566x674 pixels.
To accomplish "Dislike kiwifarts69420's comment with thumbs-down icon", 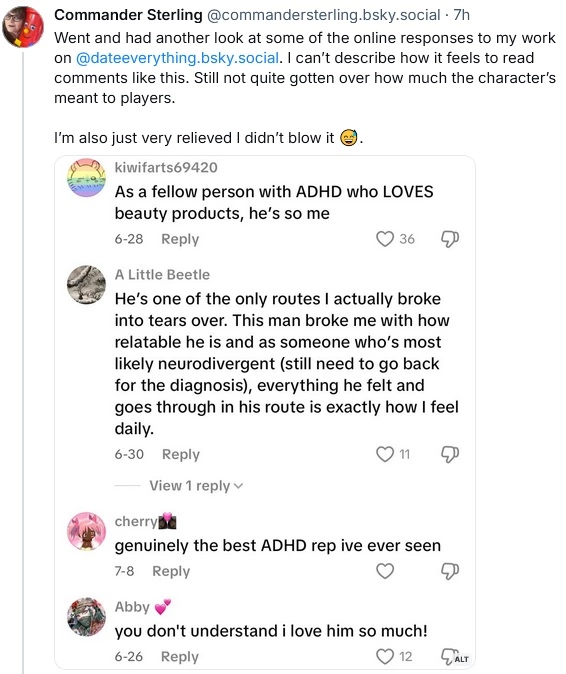I will [450, 239].
